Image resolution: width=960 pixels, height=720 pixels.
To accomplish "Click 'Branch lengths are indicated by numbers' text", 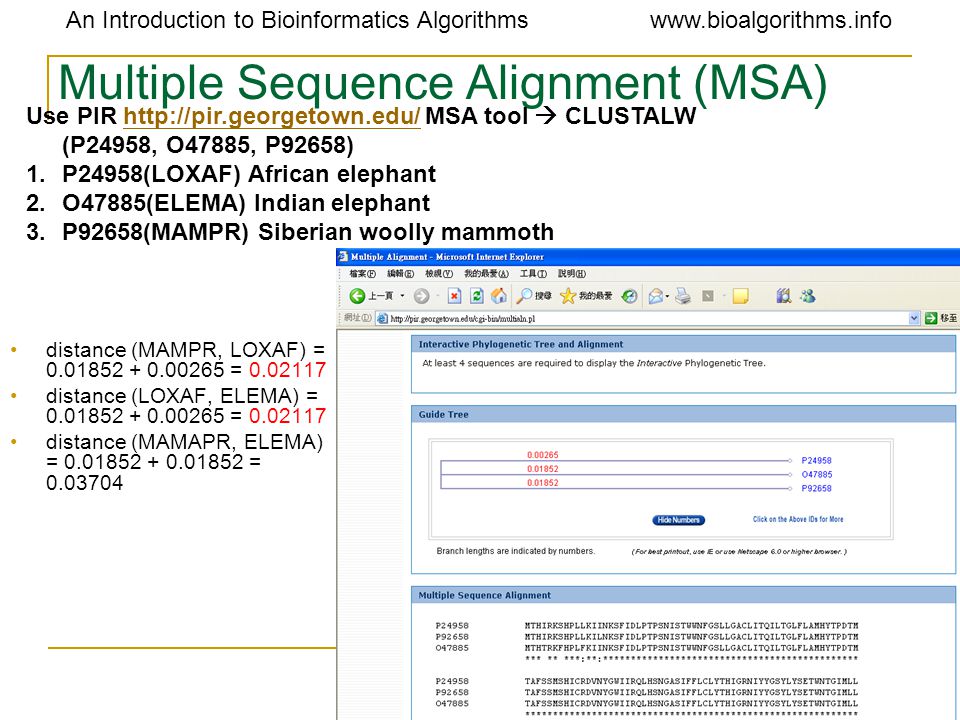I will [515, 551].
